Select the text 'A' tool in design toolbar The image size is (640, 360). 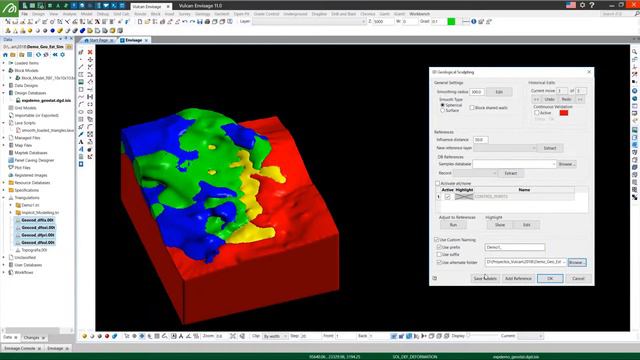(81, 142)
